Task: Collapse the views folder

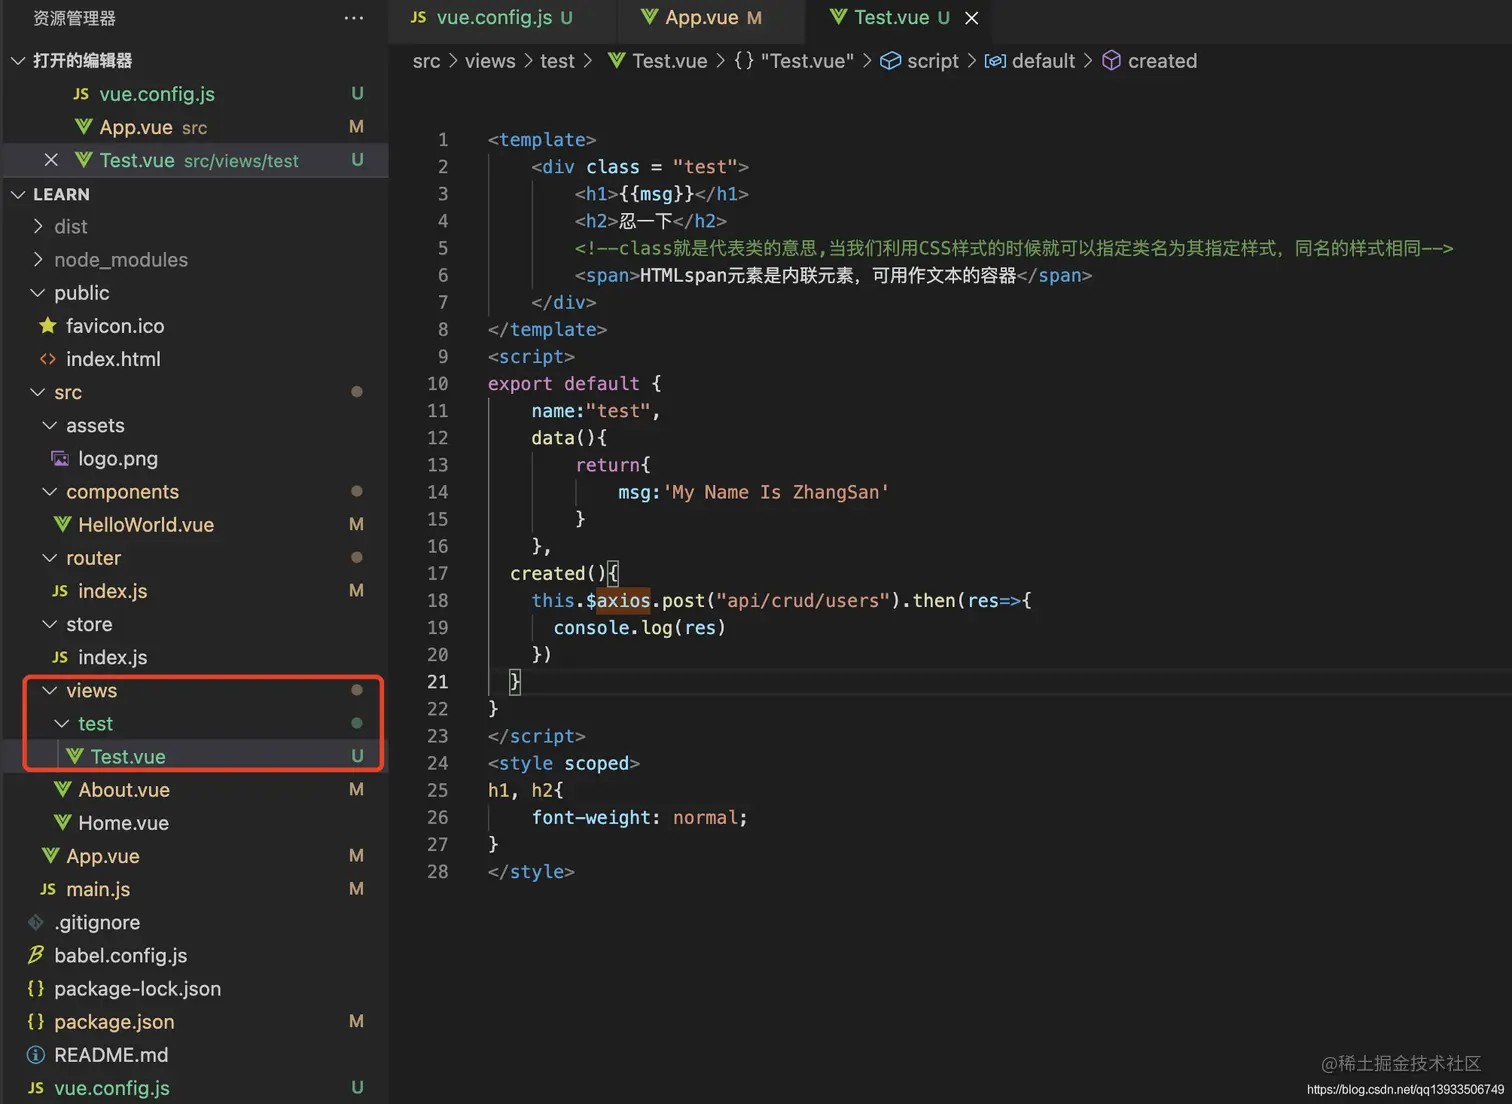Action: point(50,690)
